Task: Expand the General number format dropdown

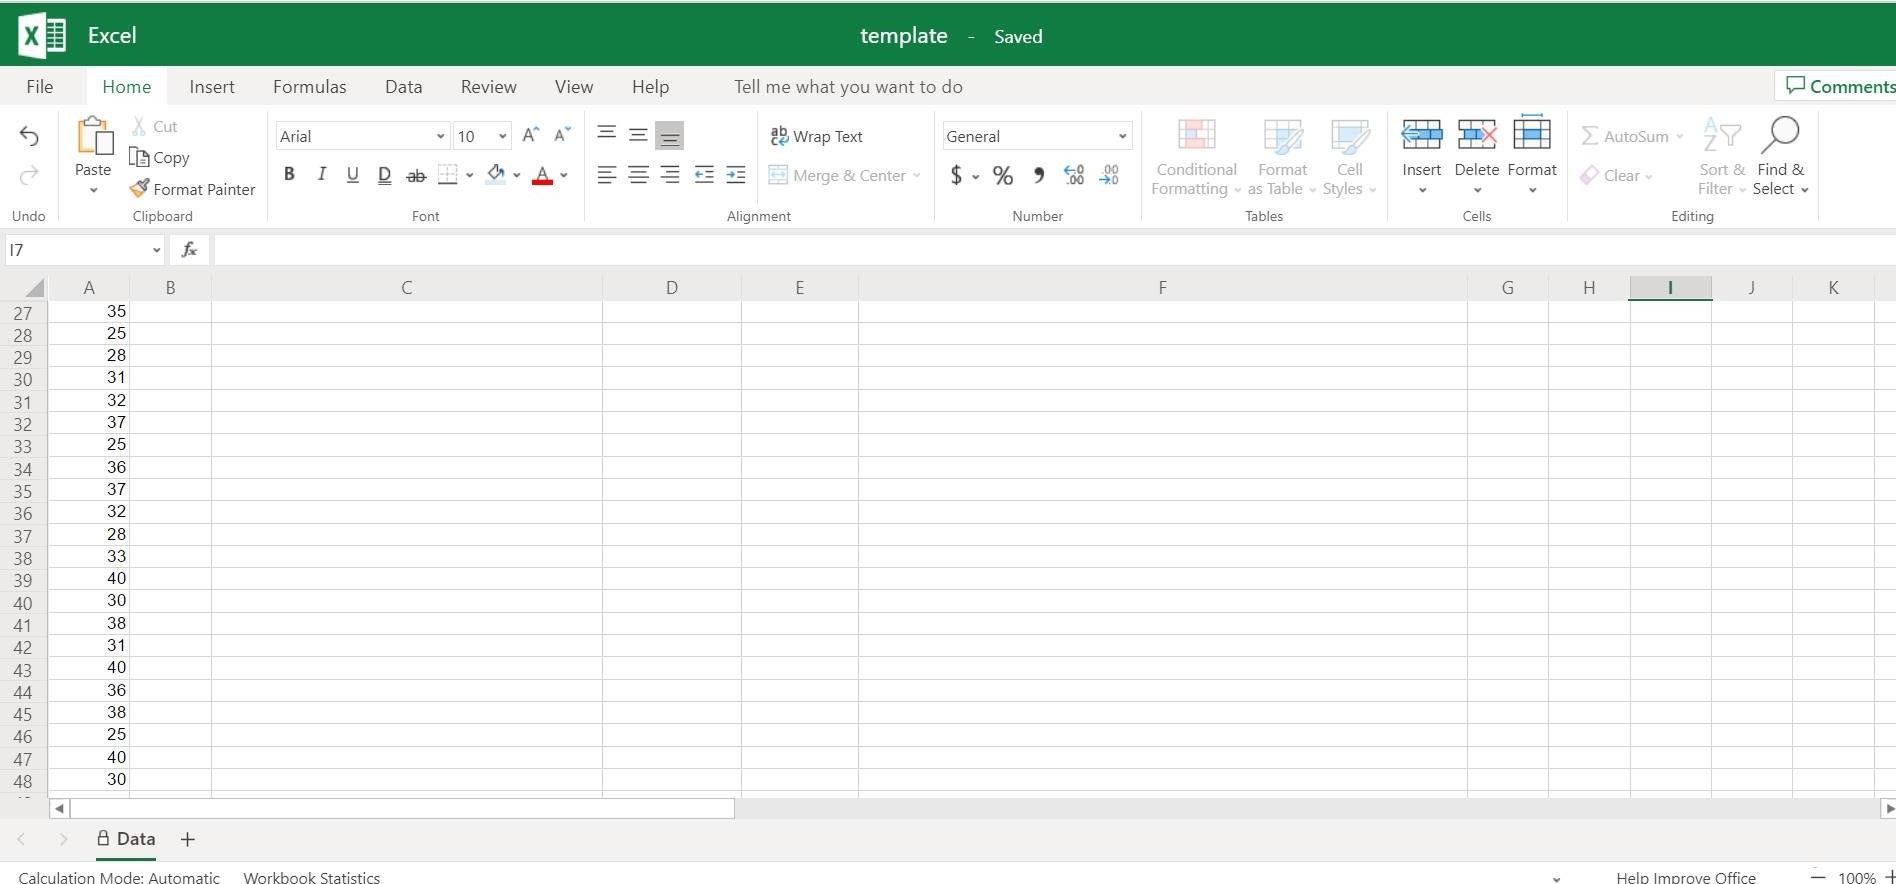Action: [1122, 136]
